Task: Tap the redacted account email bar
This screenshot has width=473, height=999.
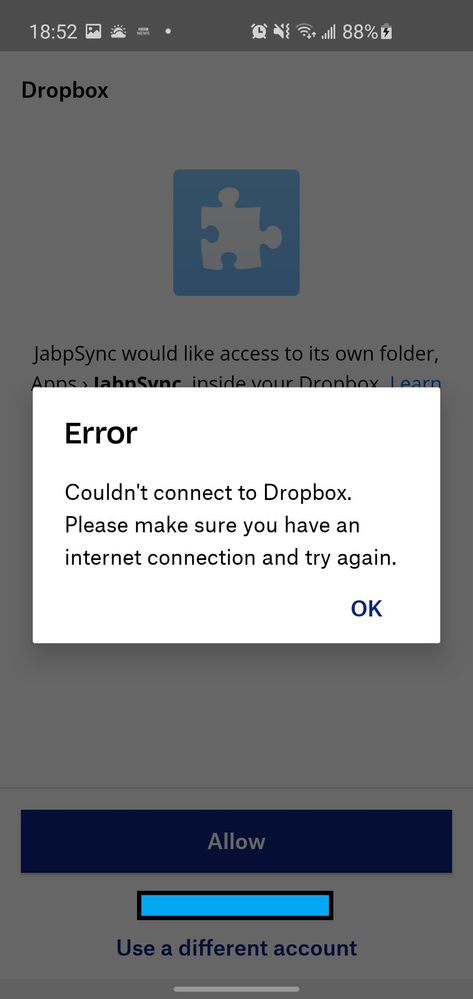Action: 235,905
